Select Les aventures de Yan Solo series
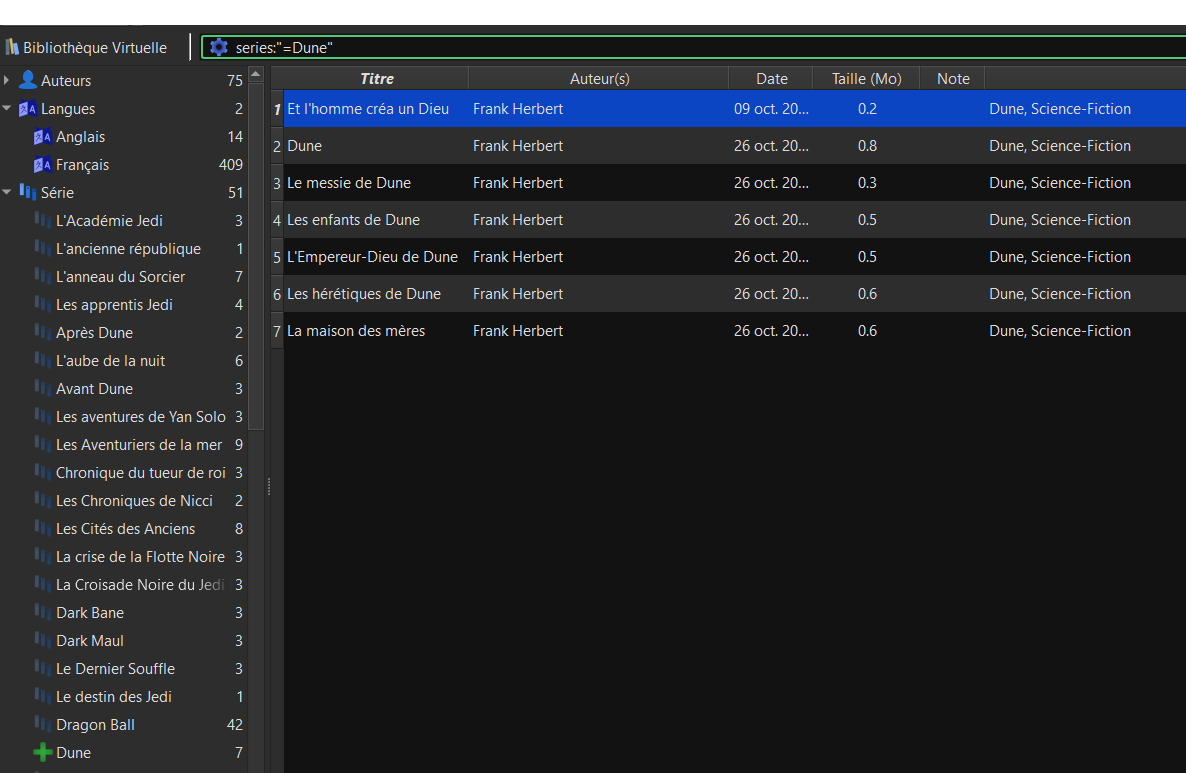Image resolution: width=1186 pixels, height=773 pixels. click(x=141, y=417)
